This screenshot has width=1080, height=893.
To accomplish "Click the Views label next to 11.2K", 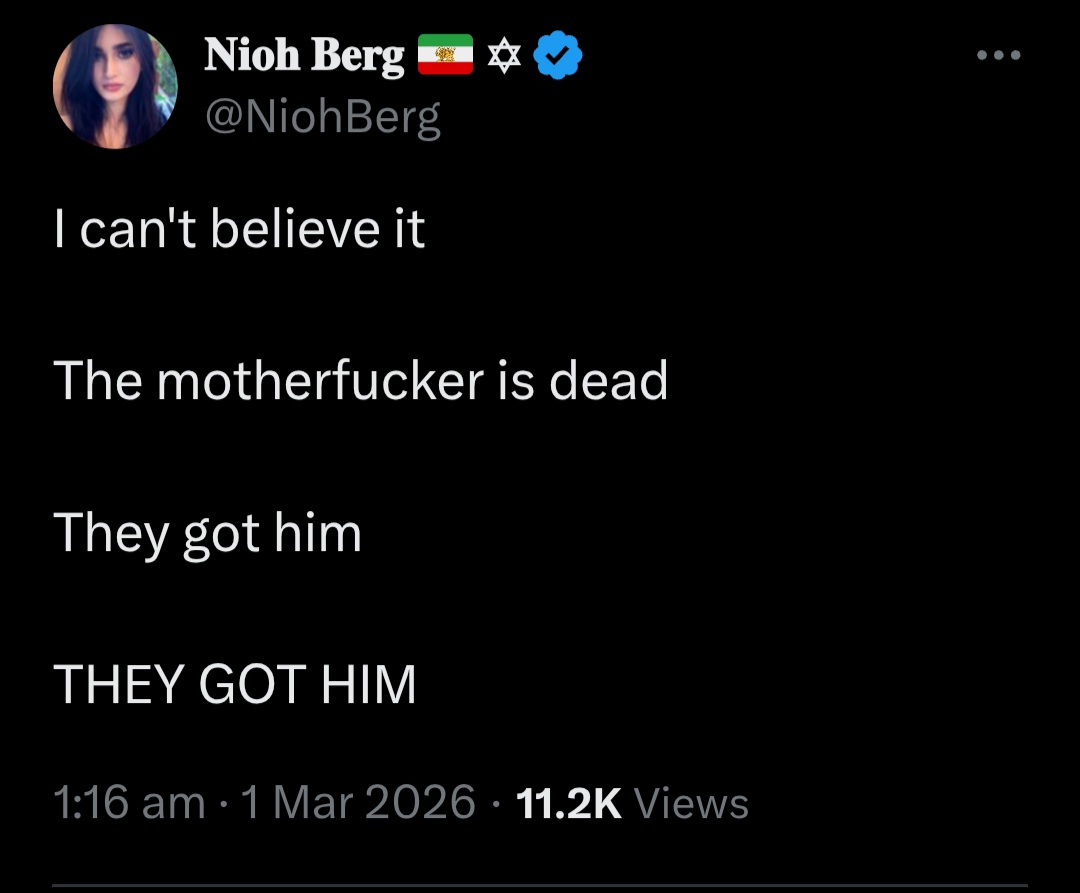I will 691,803.
